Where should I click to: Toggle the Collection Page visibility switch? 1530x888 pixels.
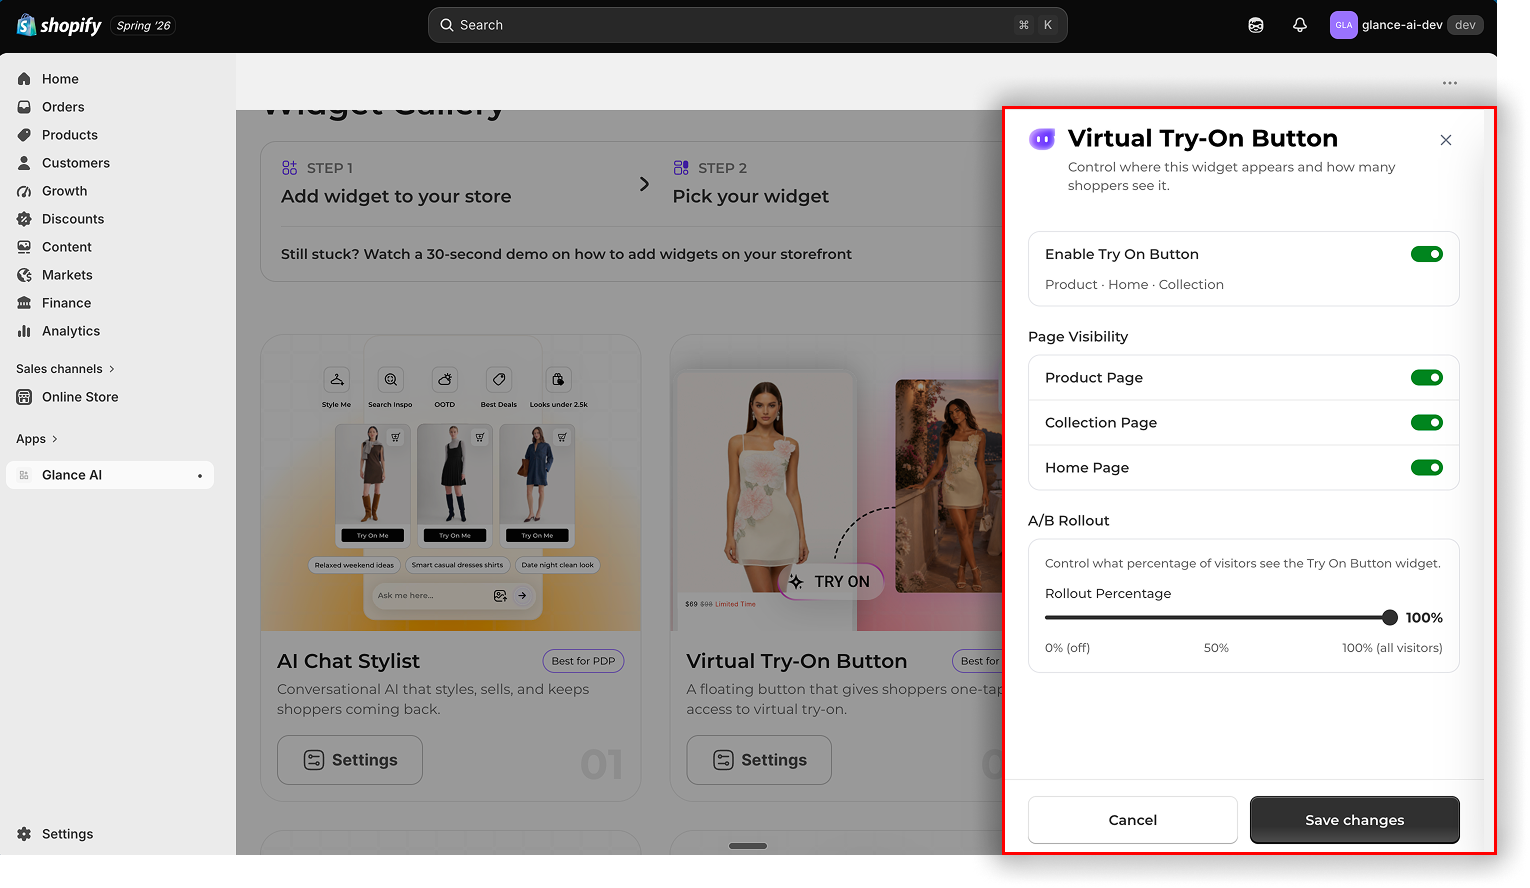tap(1427, 423)
